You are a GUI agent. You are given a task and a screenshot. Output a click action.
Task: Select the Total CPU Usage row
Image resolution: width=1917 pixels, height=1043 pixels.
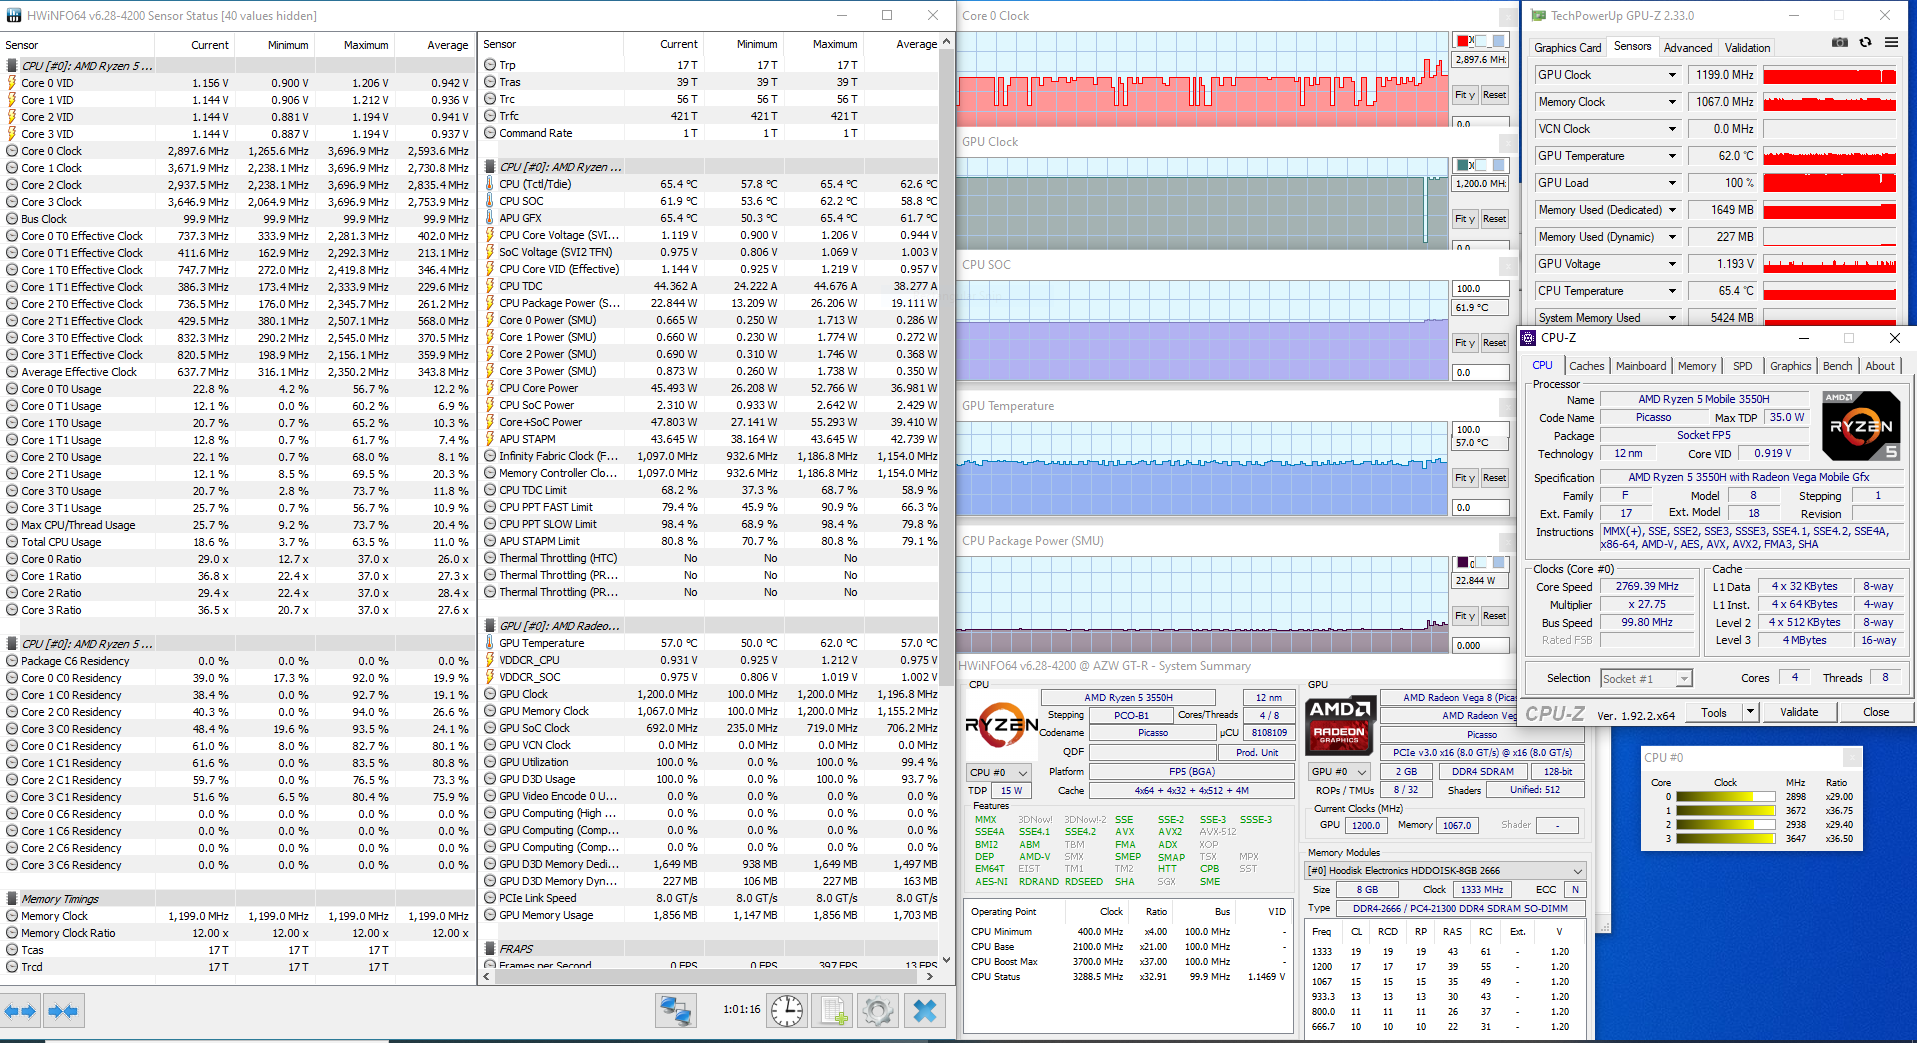238,542
